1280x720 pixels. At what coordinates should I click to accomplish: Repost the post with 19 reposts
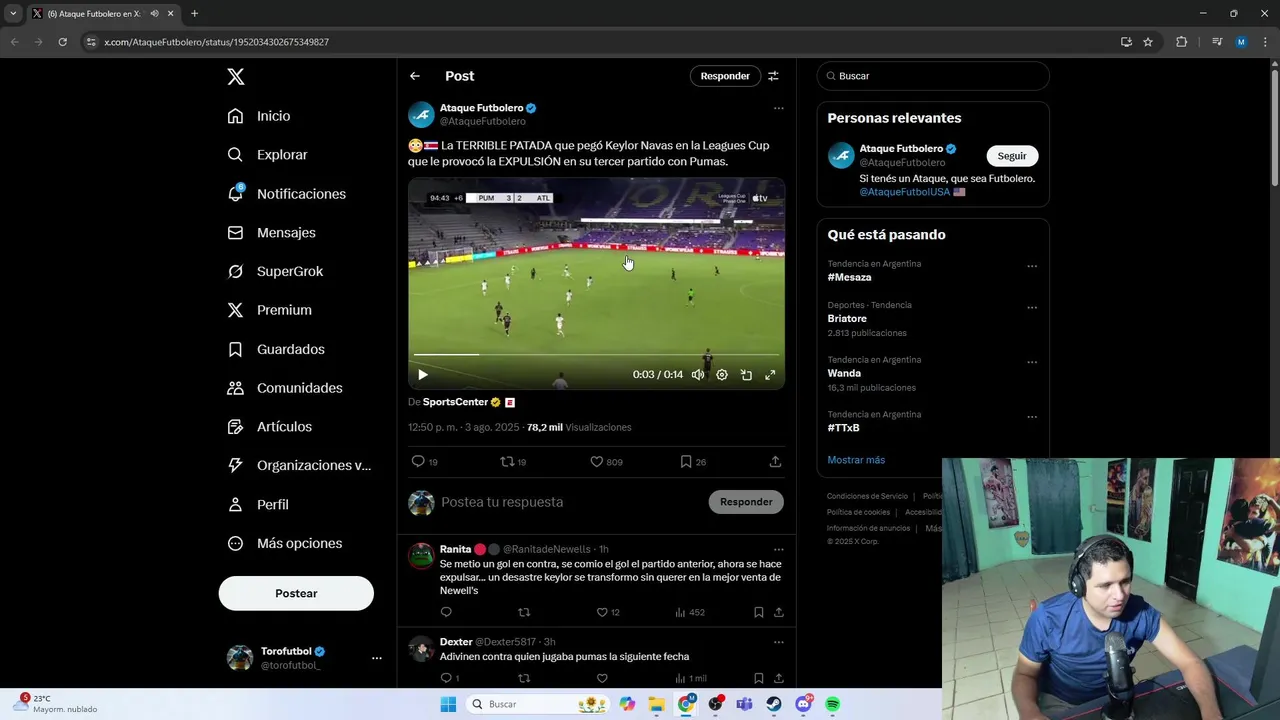(507, 462)
